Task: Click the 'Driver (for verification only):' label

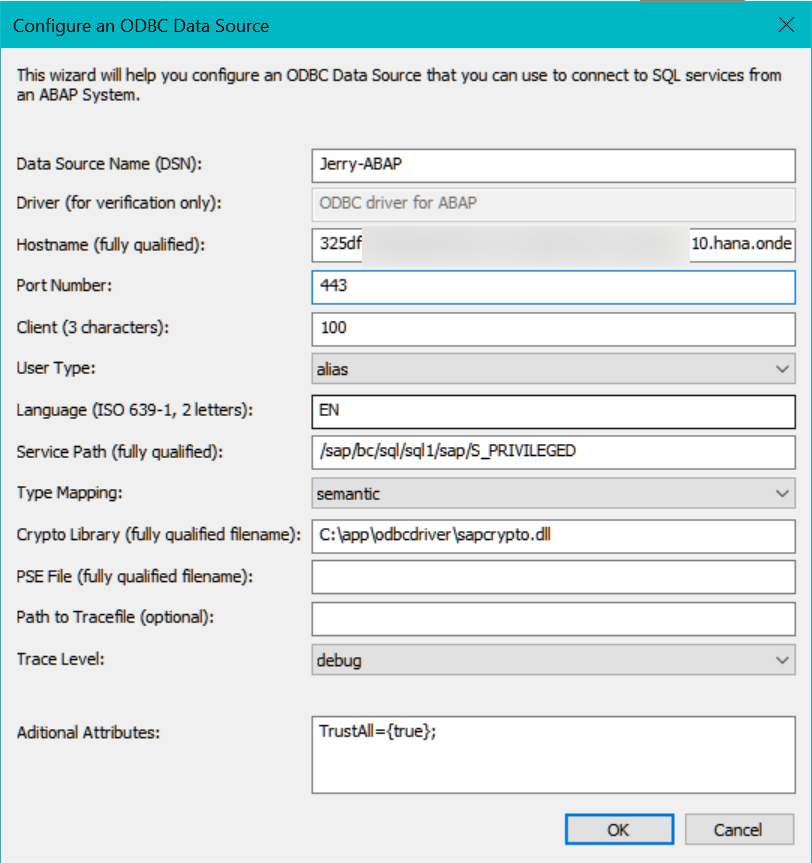Action: tap(119, 203)
